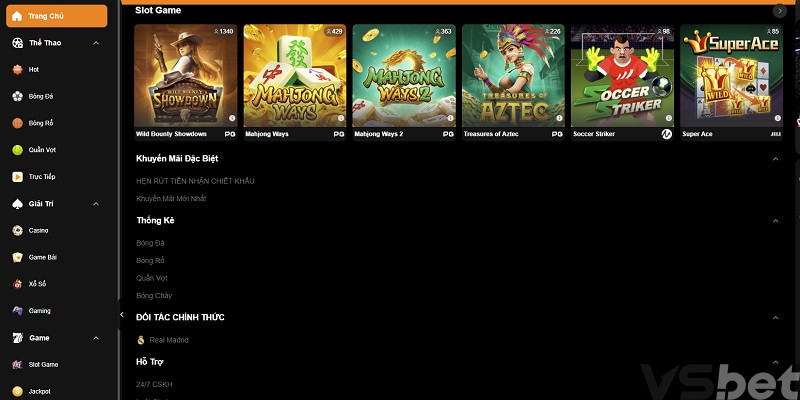
Task: Open the Treasures of Aztec game thumbnail
Action: pyautogui.click(x=513, y=76)
